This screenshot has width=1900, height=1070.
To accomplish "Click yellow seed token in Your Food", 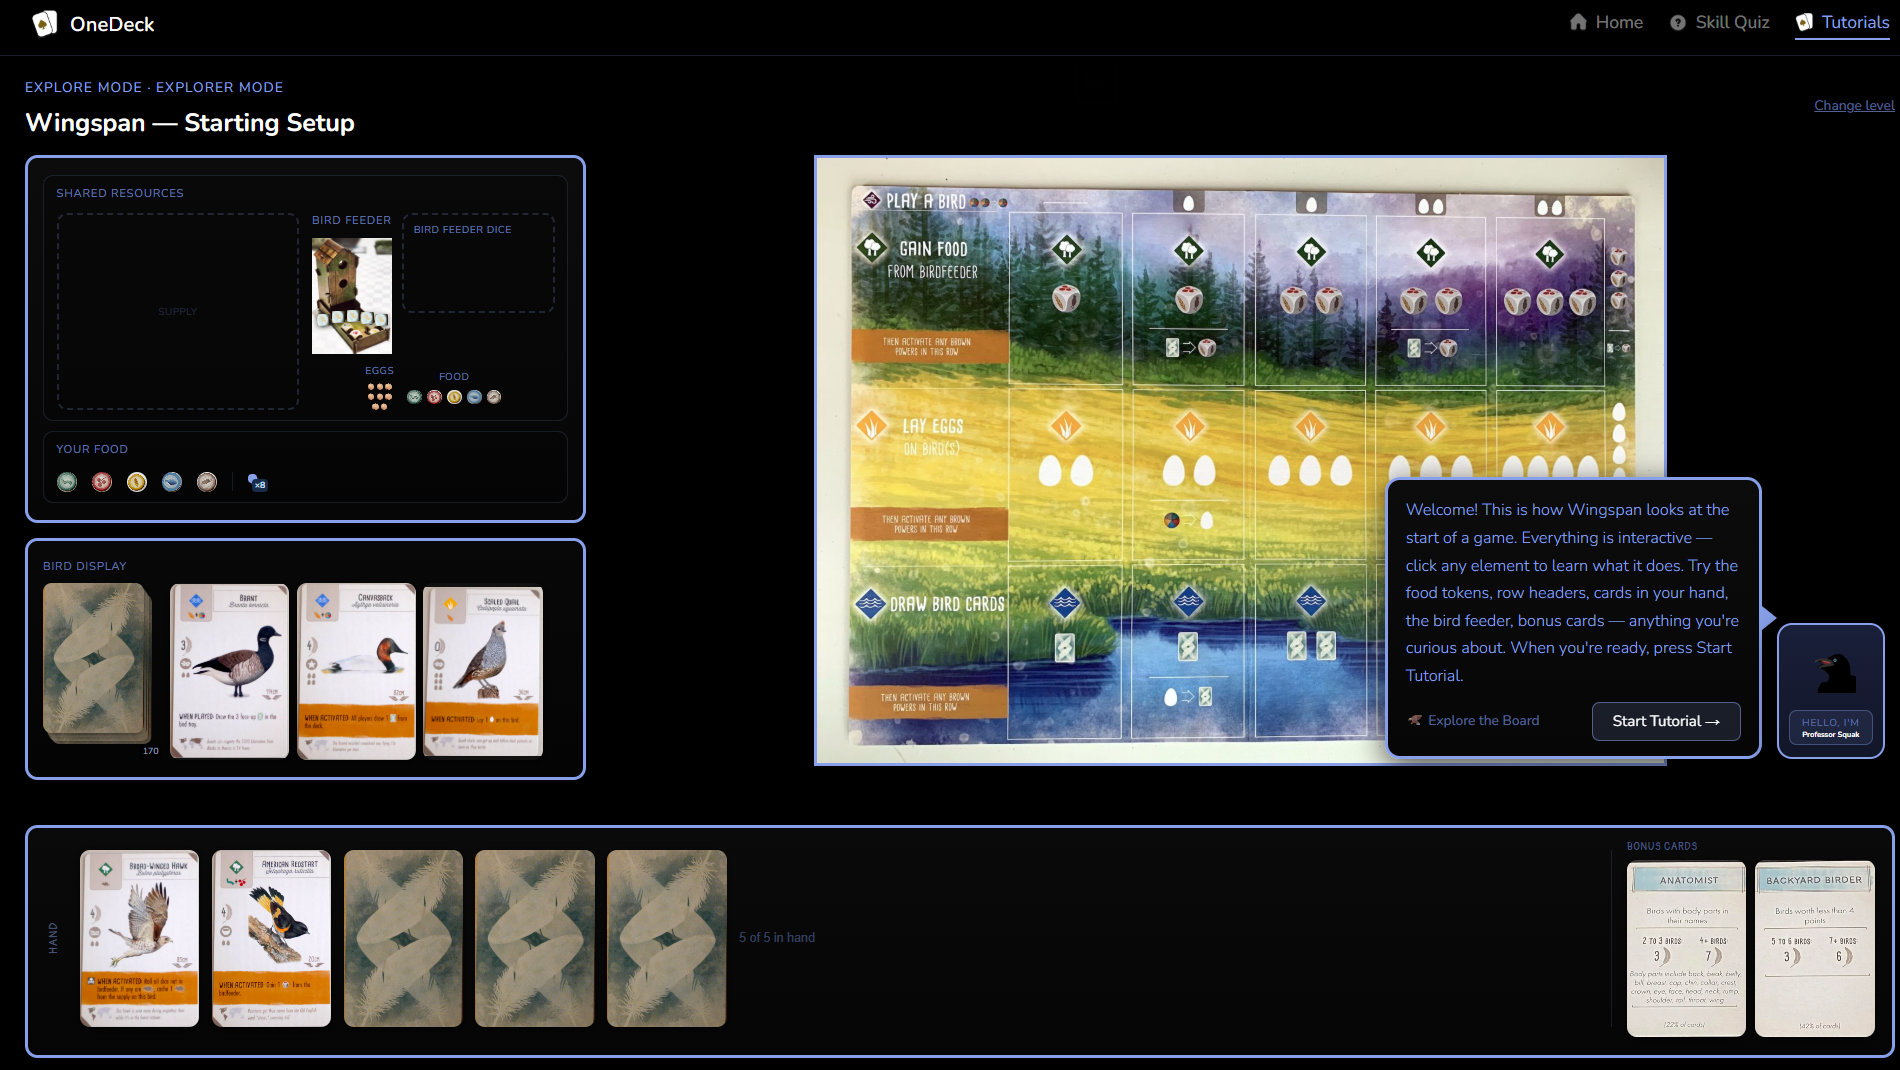I will [x=137, y=482].
